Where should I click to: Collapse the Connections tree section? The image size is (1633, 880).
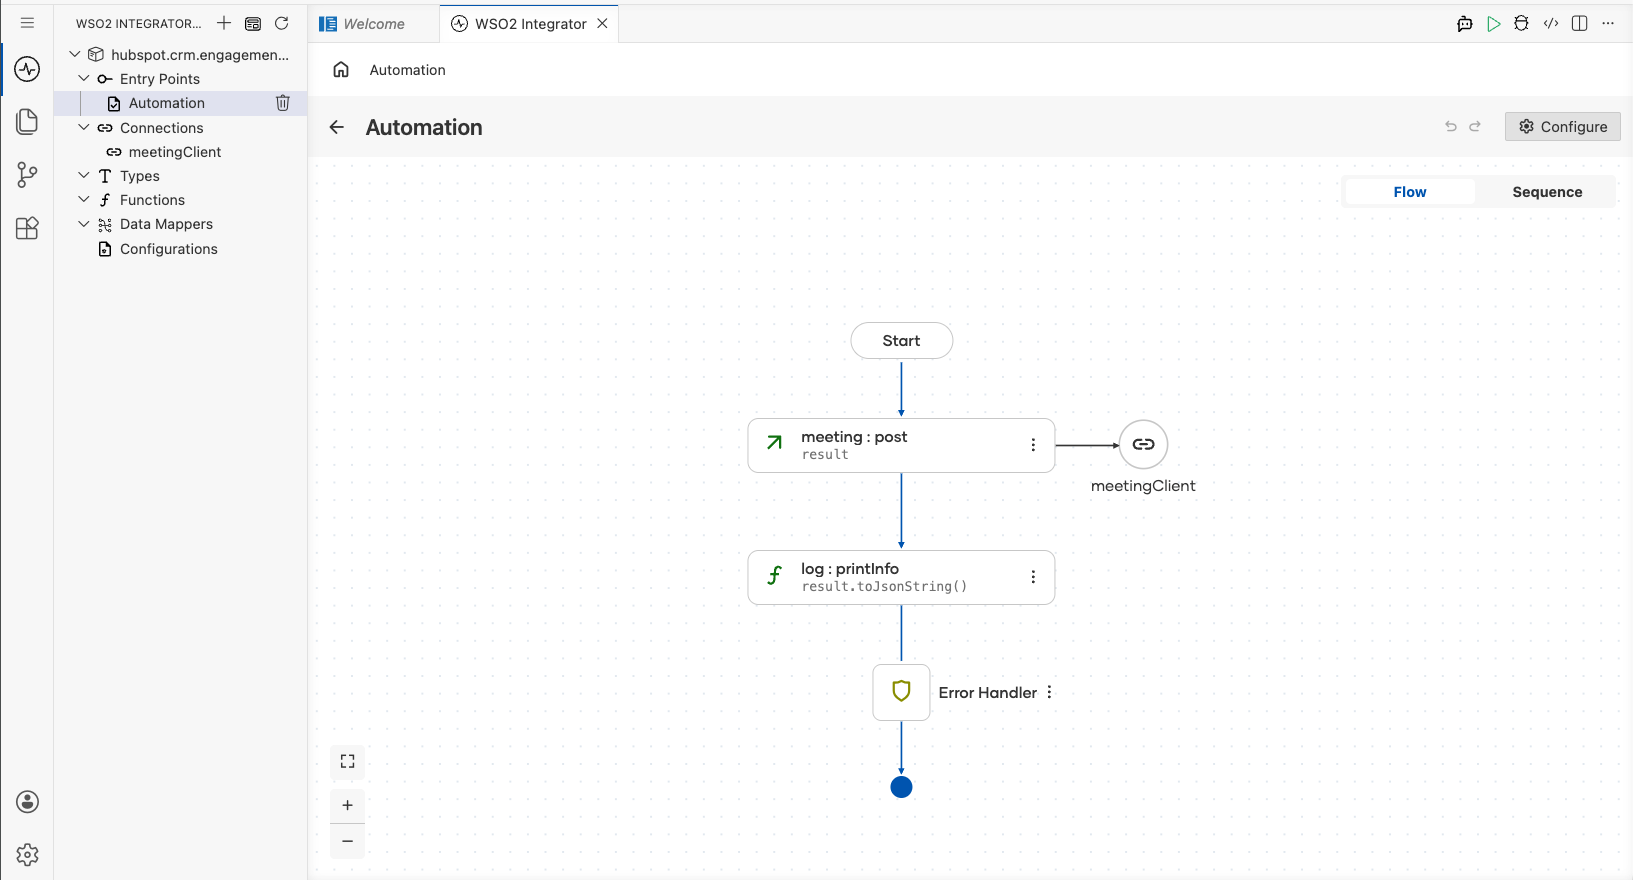coord(84,127)
